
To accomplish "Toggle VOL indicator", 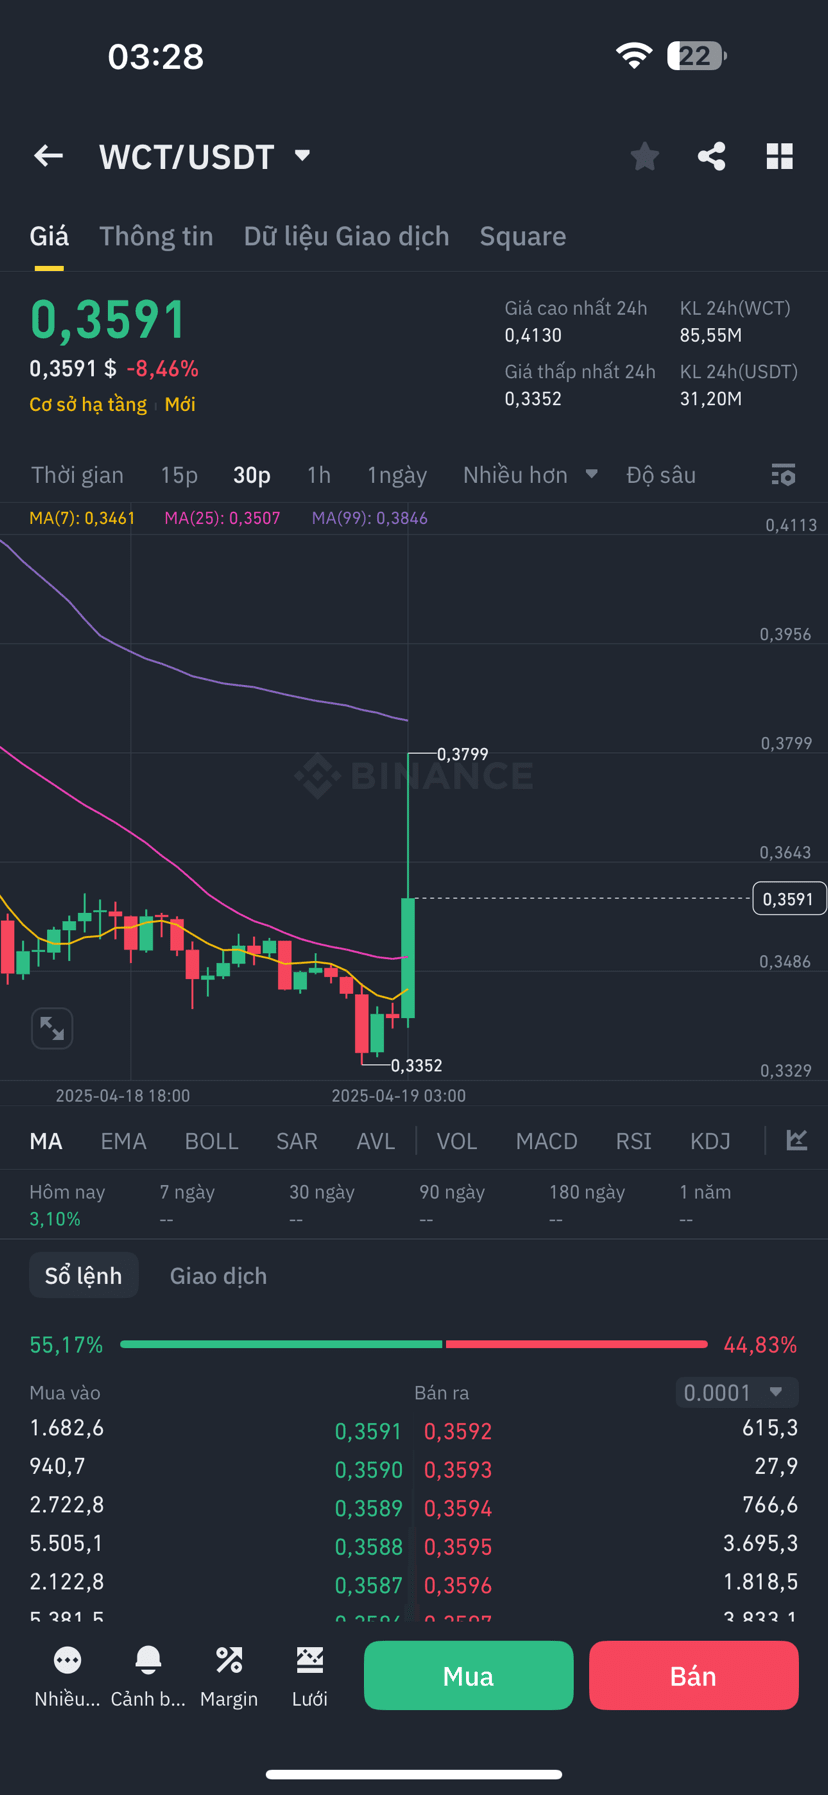I will [457, 1141].
